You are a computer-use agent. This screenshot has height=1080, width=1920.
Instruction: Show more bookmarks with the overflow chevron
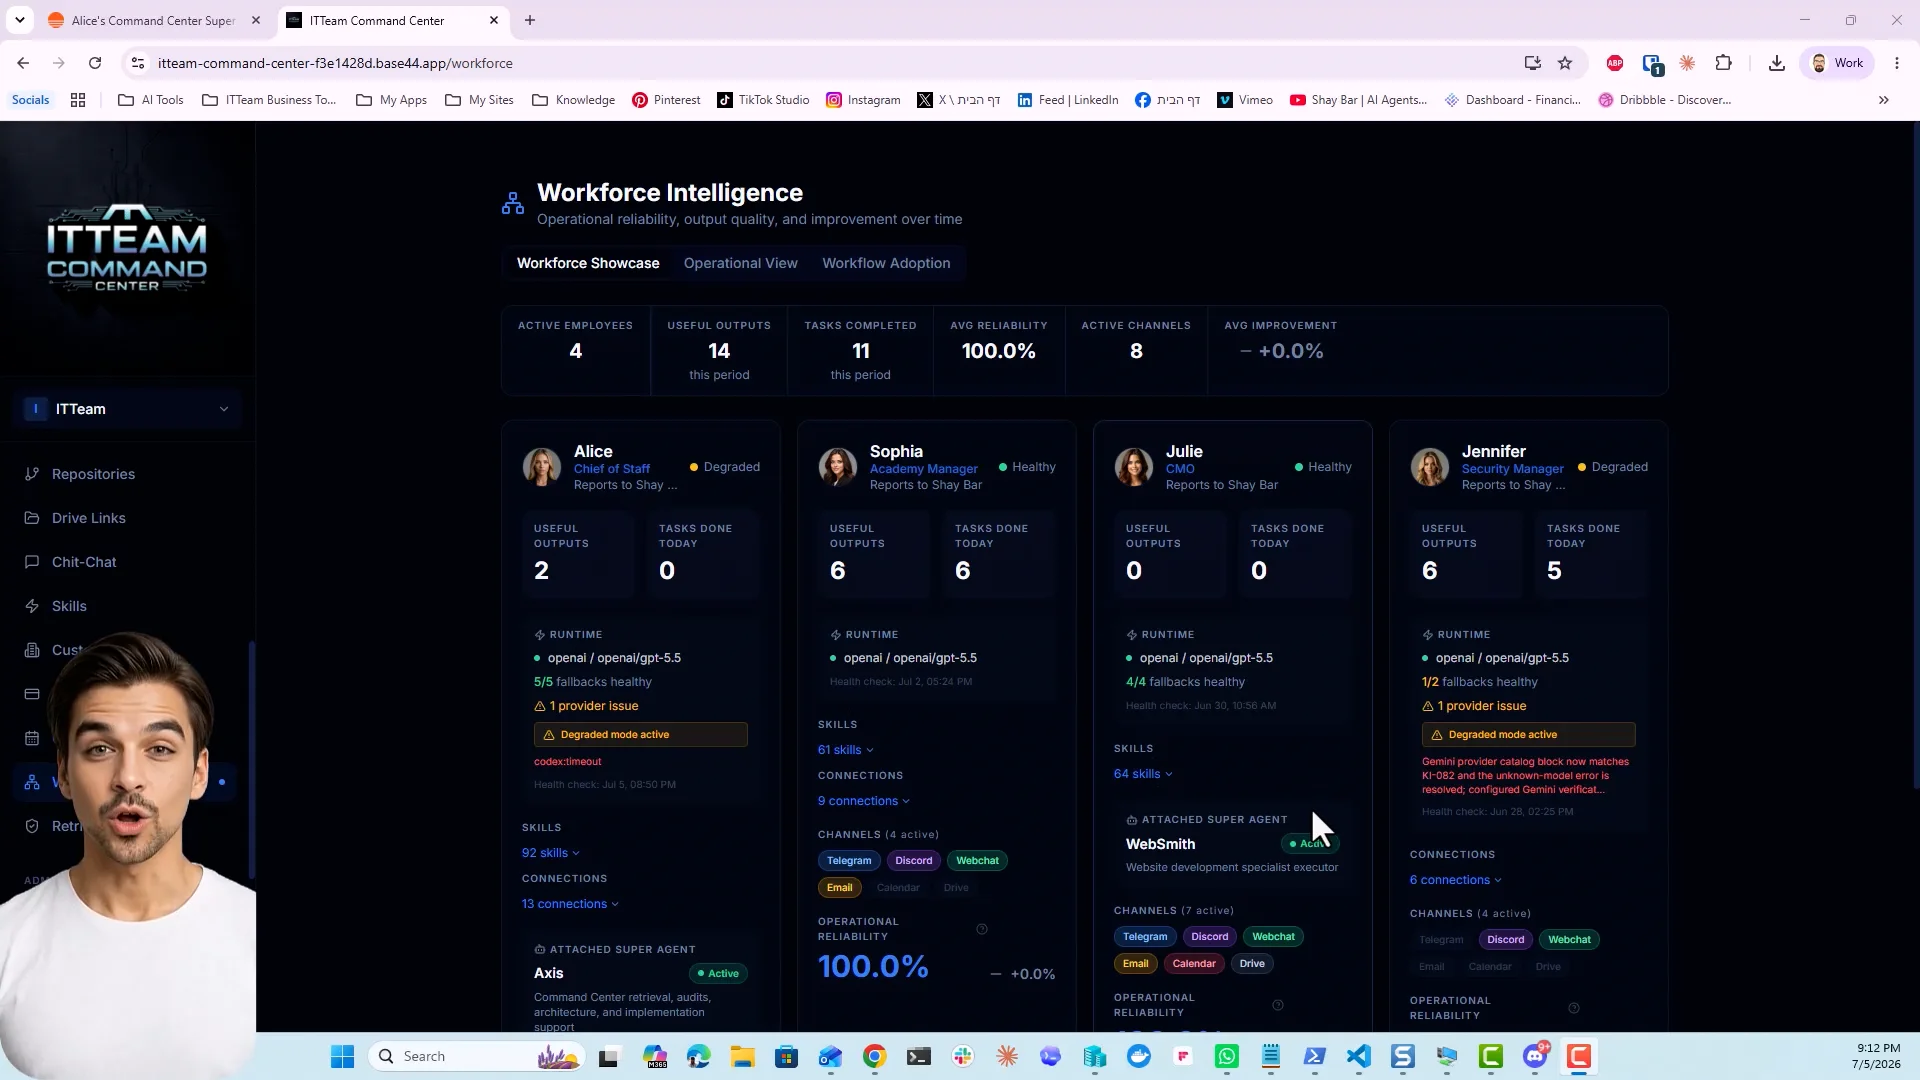(x=1884, y=100)
